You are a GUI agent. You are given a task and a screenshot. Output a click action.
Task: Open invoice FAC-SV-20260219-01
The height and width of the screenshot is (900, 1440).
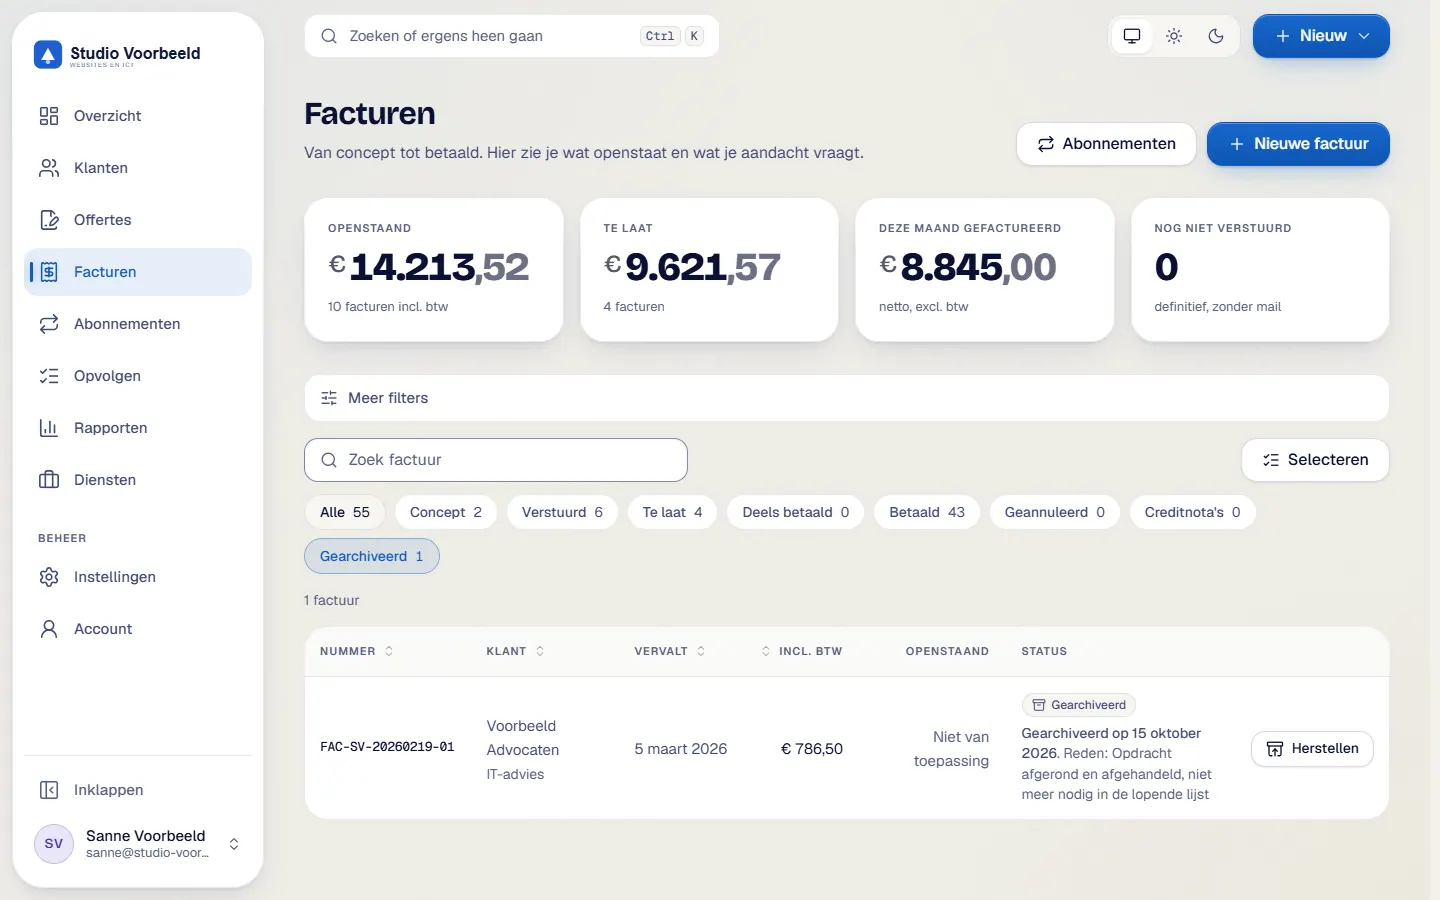(387, 747)
